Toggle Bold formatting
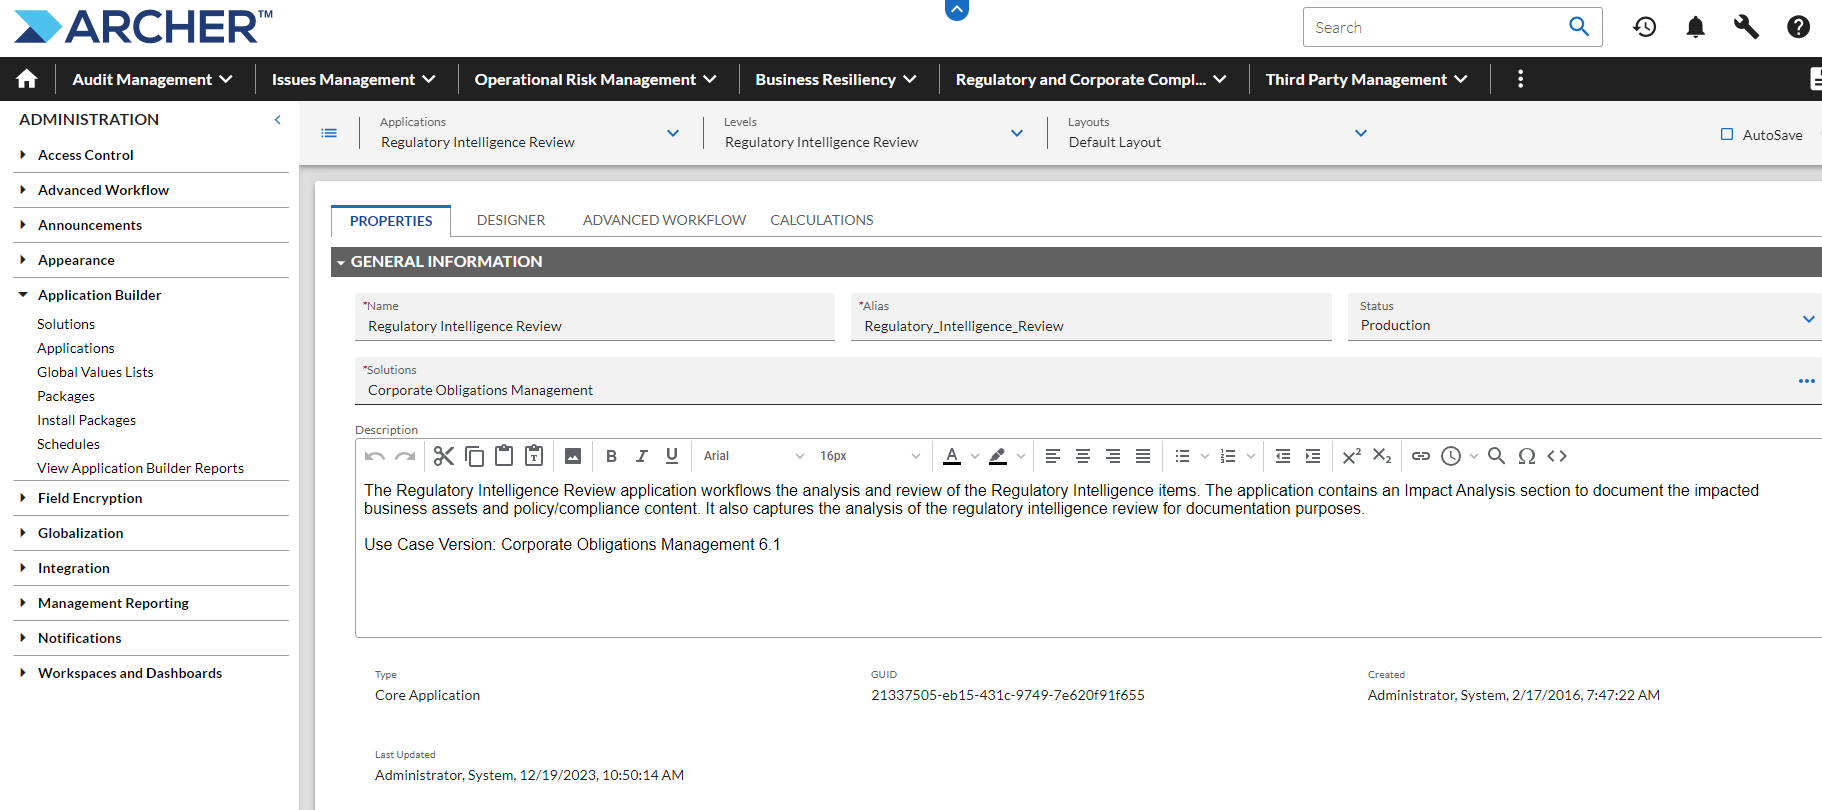Screen dimensions: 1822x810 [611, 456]
